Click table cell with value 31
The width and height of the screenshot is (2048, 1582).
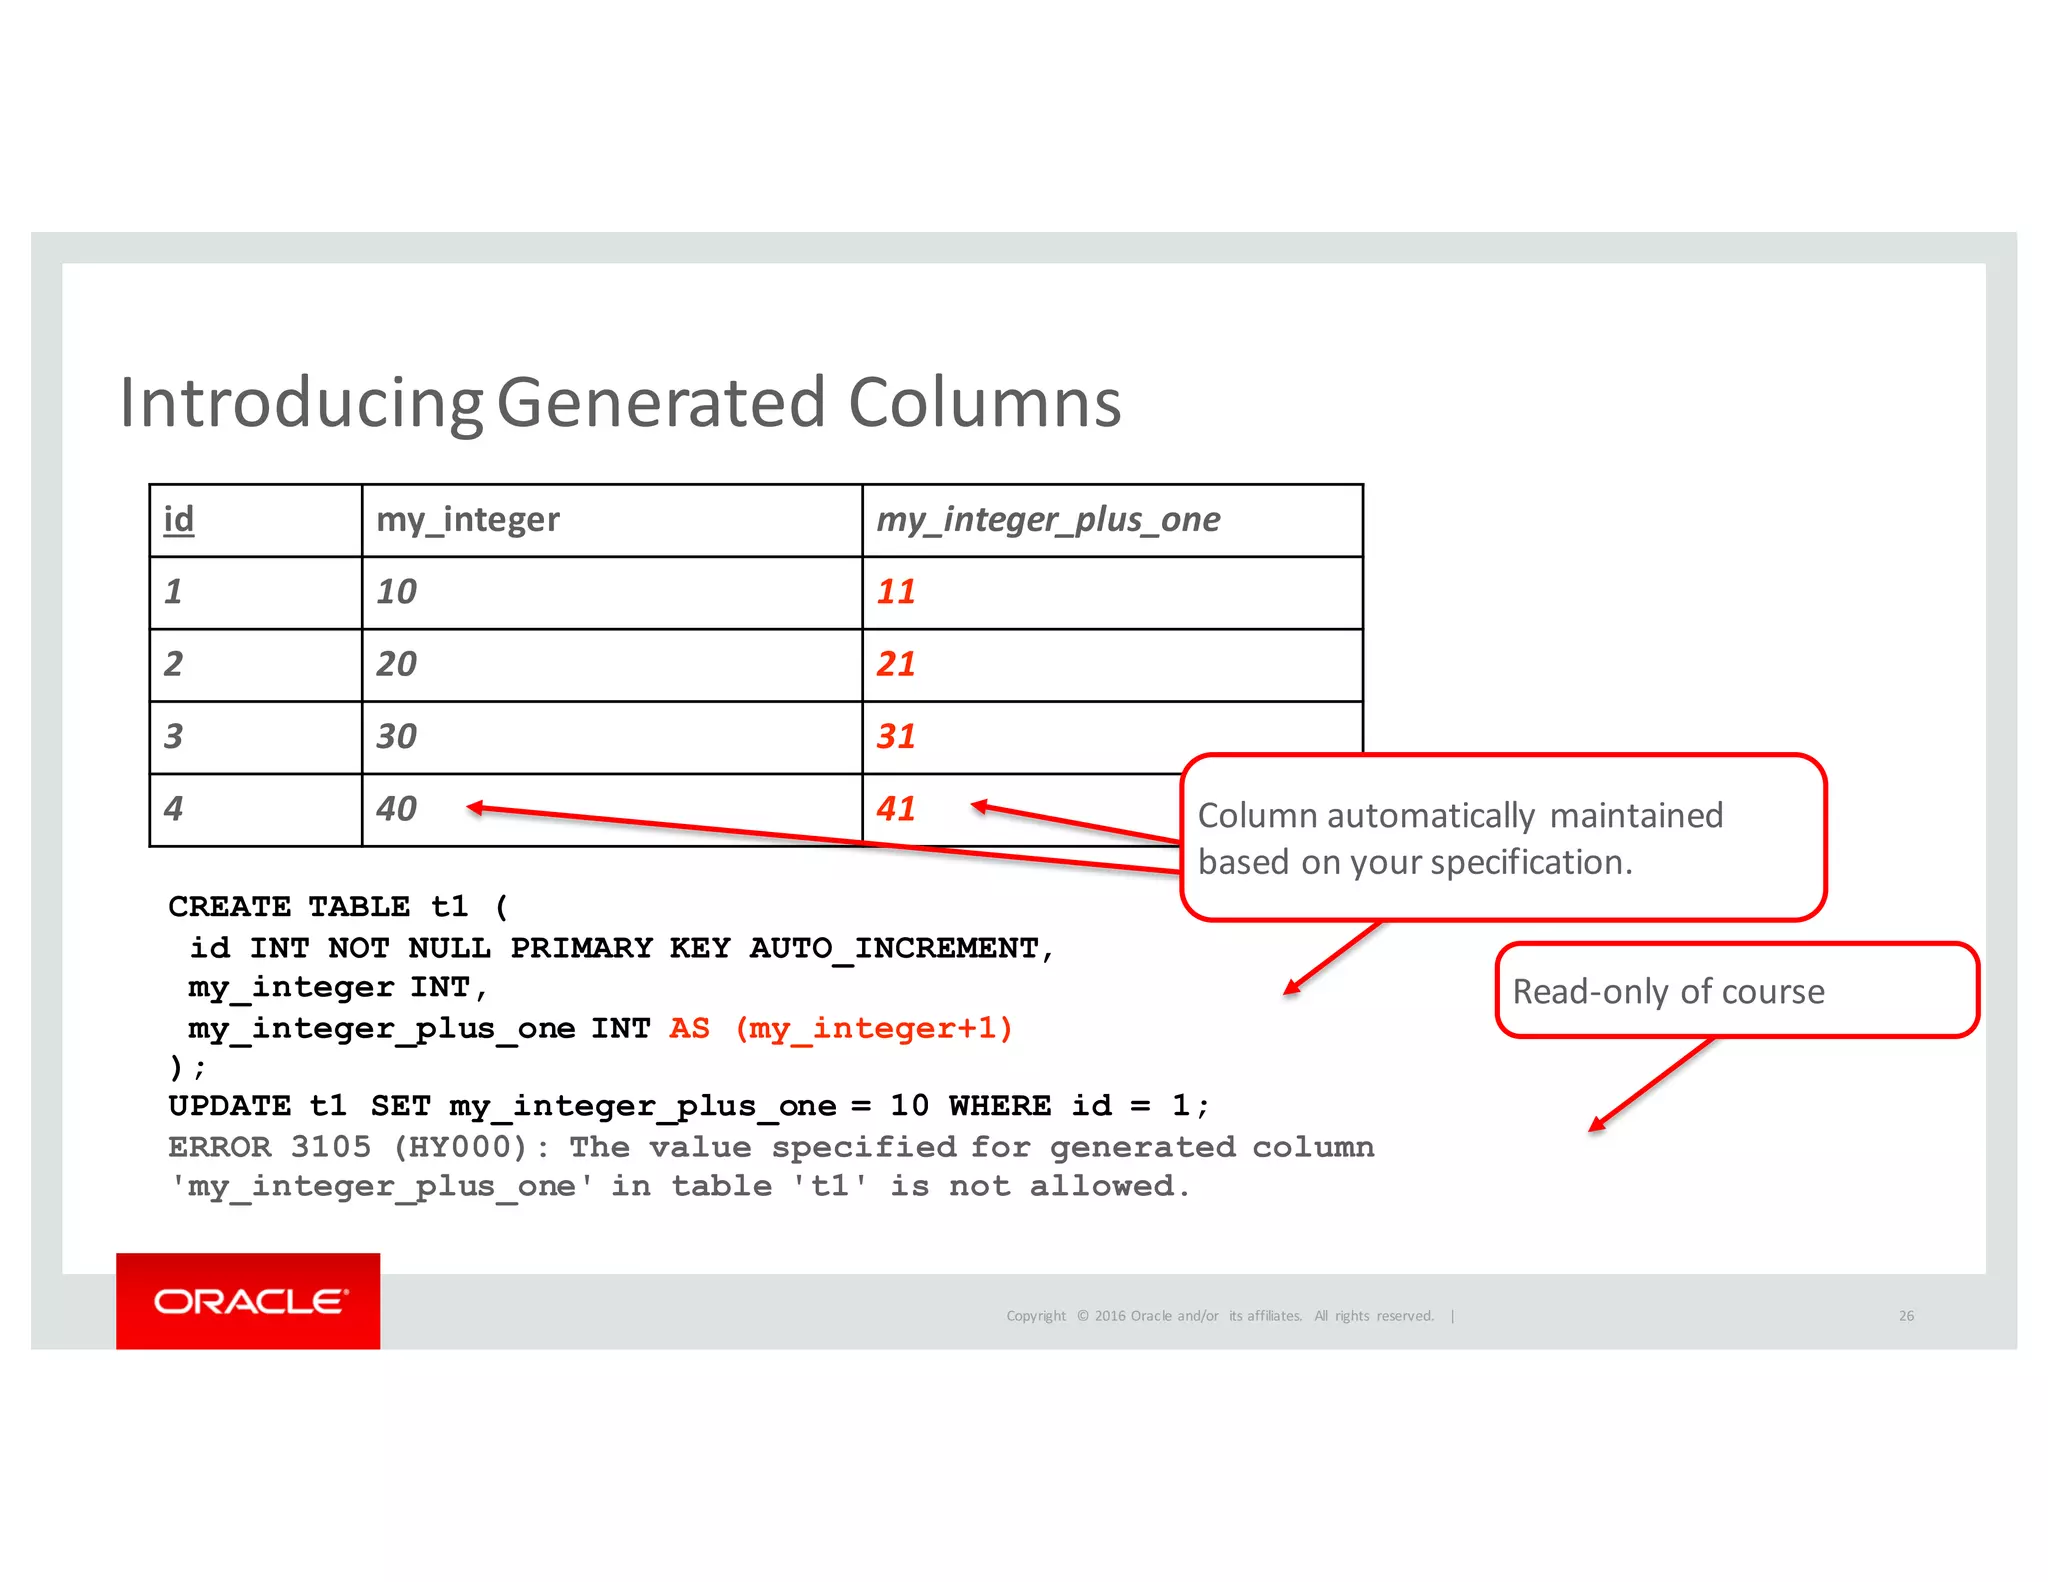[1112, 737]
